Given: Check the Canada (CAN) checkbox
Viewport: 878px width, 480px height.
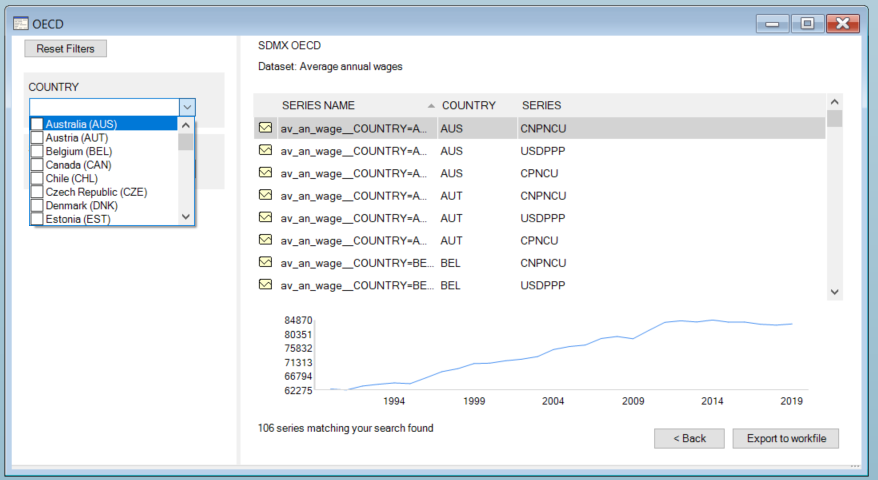Looking at the screenshot, I should (37, 165).
